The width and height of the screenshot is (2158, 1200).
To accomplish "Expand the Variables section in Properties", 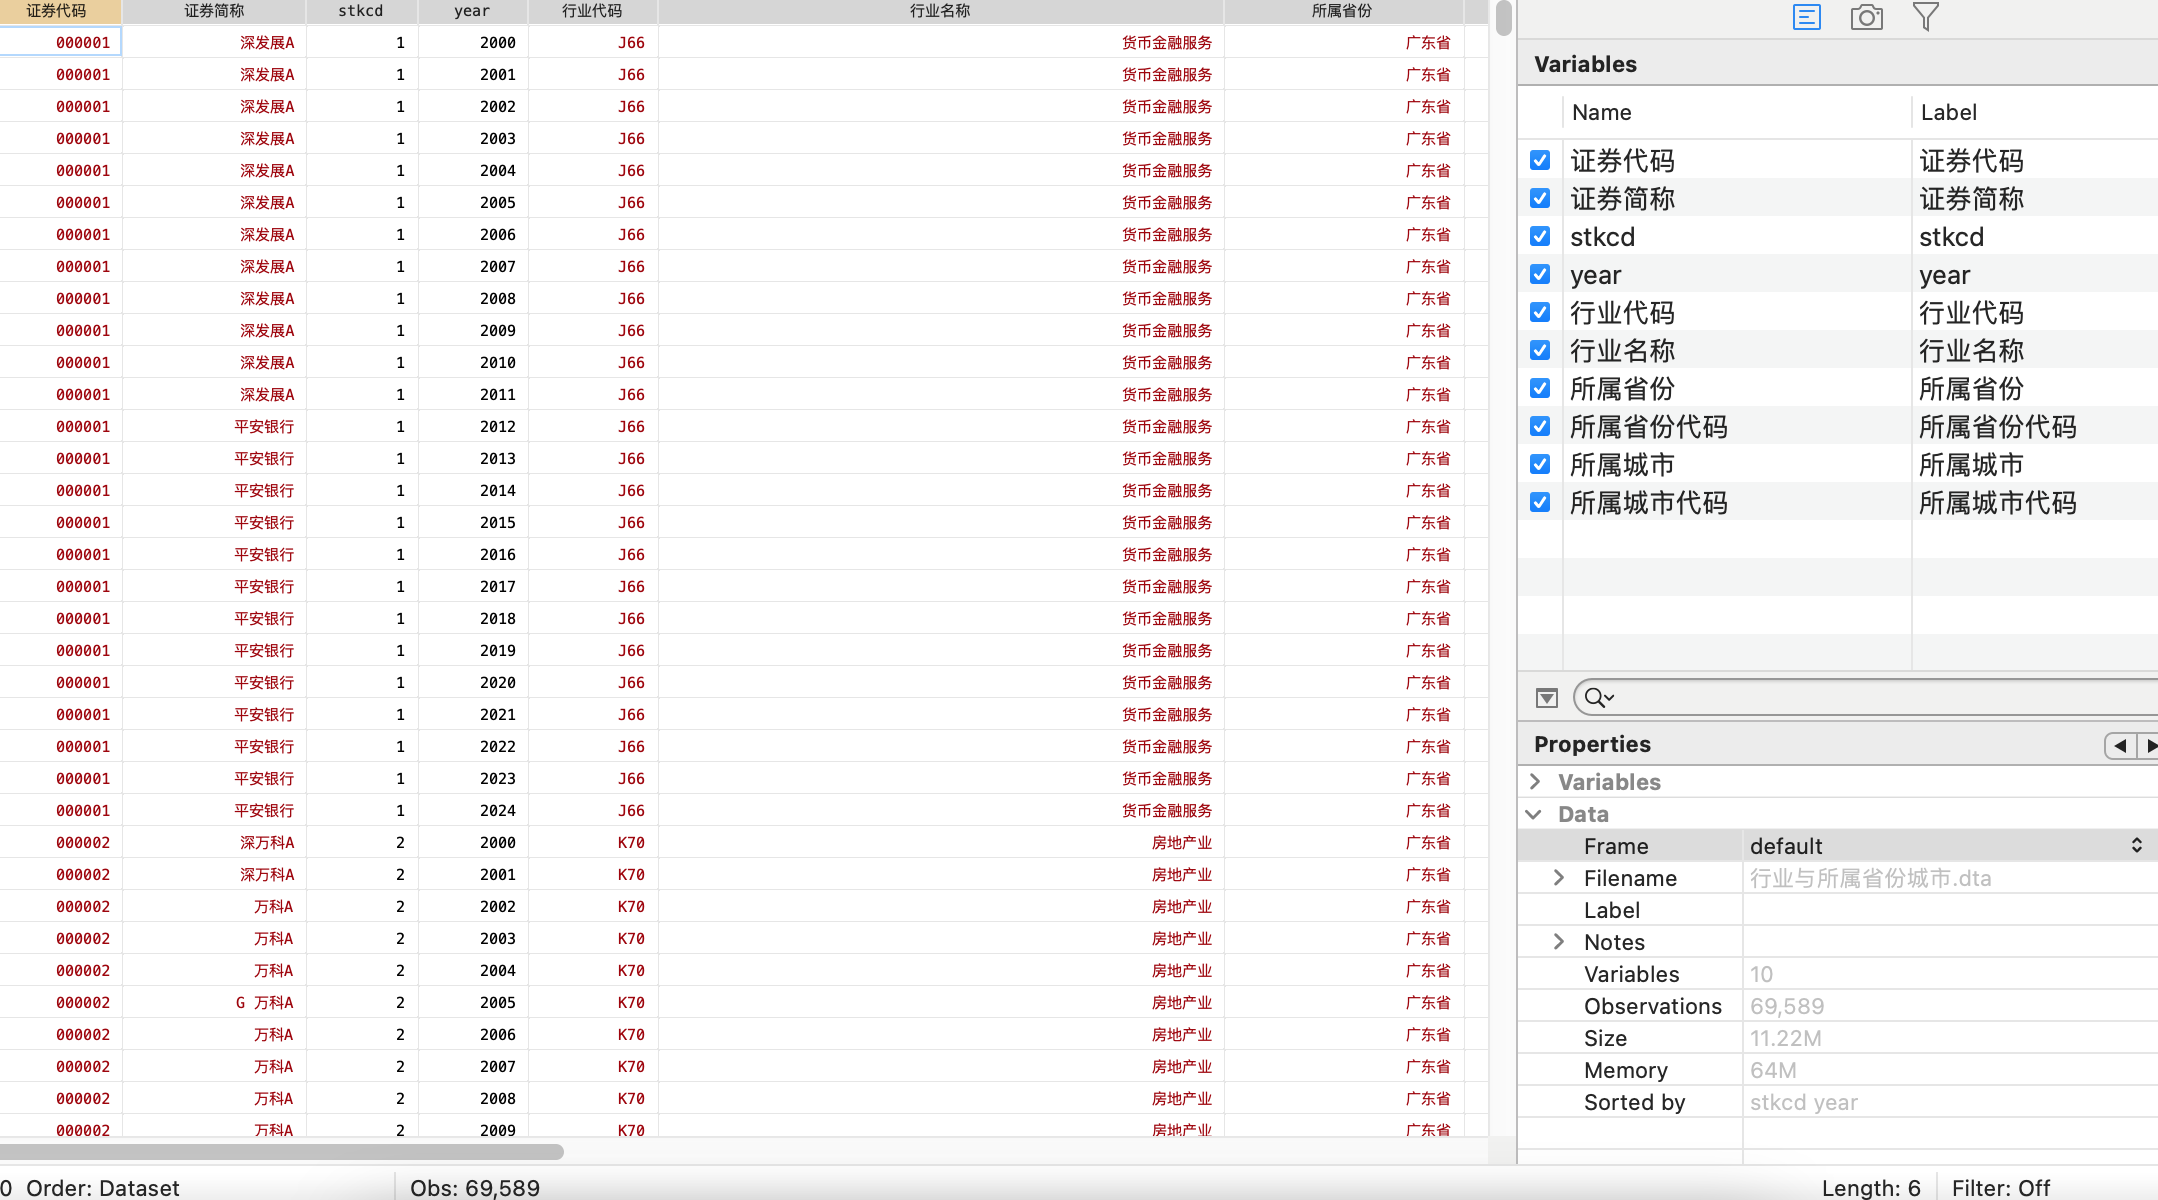I will coord(1535,782).
